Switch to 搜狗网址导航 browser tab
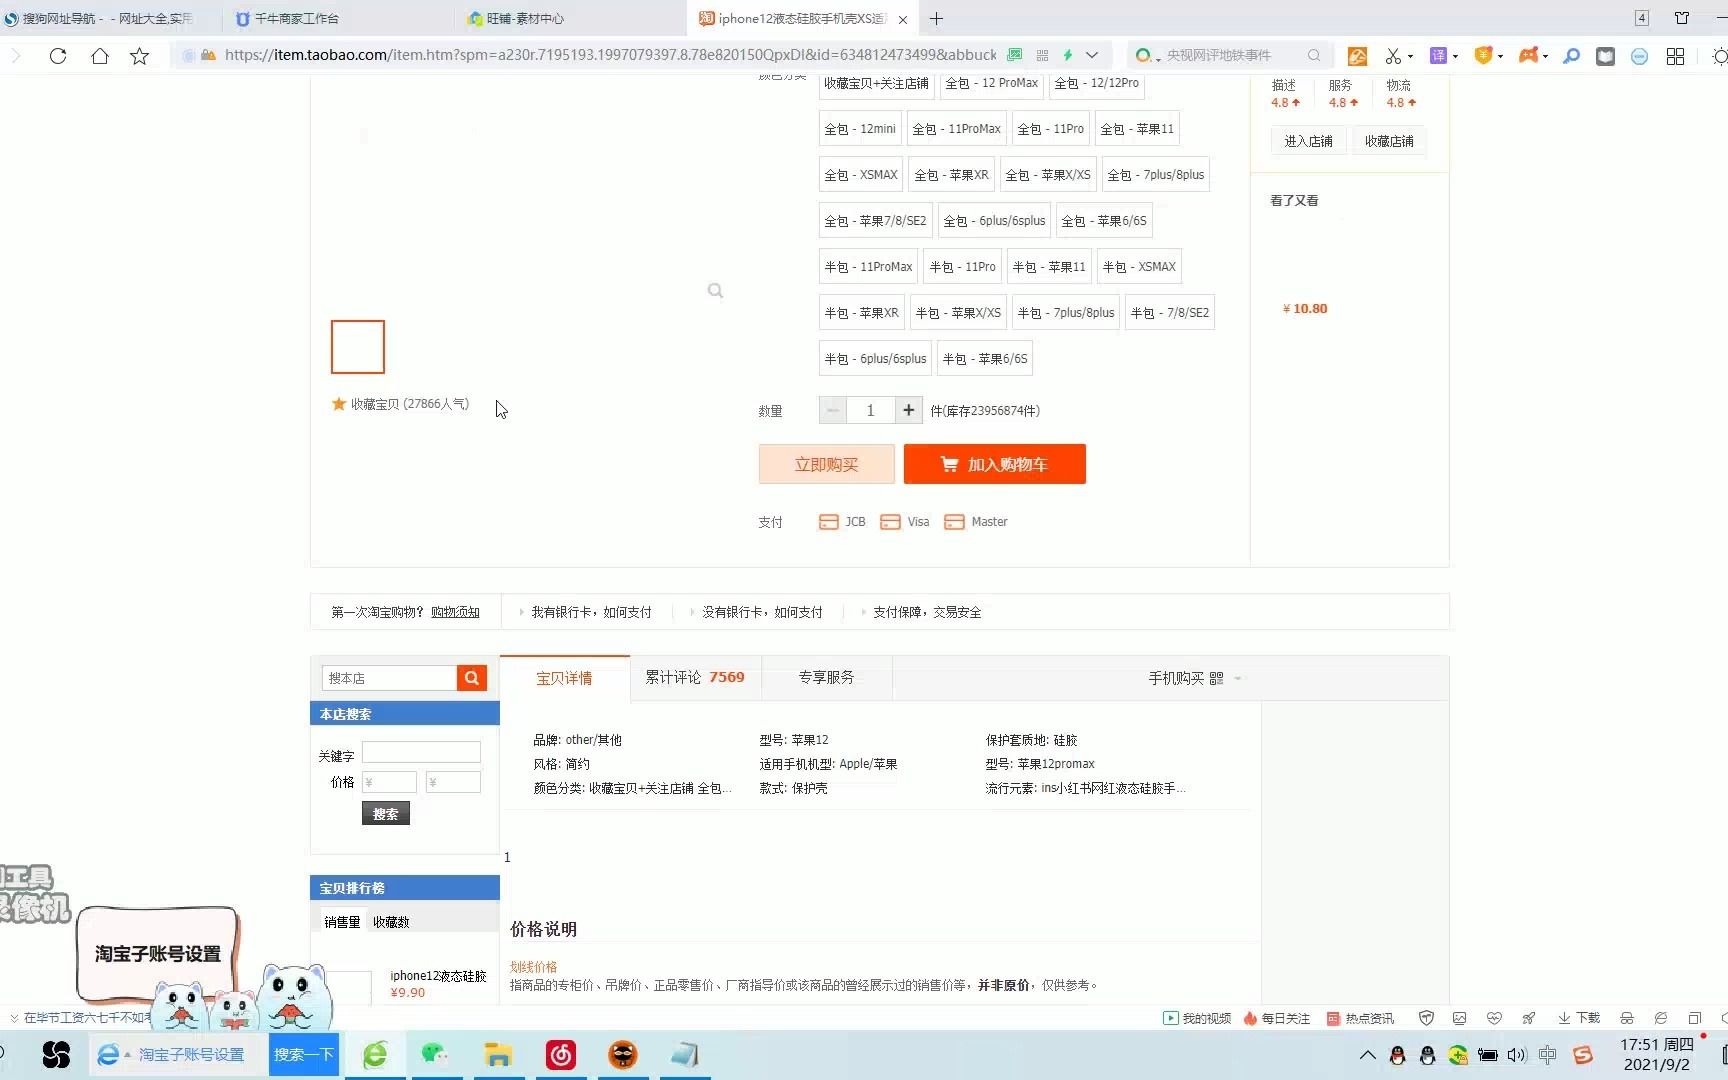The width and height of the screenshot is (1728, 1080). (x=110, y=18)
